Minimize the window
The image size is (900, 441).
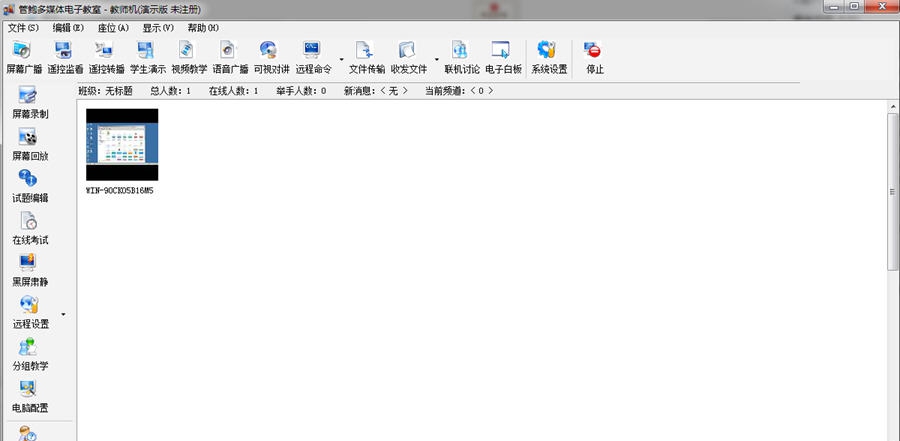click(x=835, y=6)
